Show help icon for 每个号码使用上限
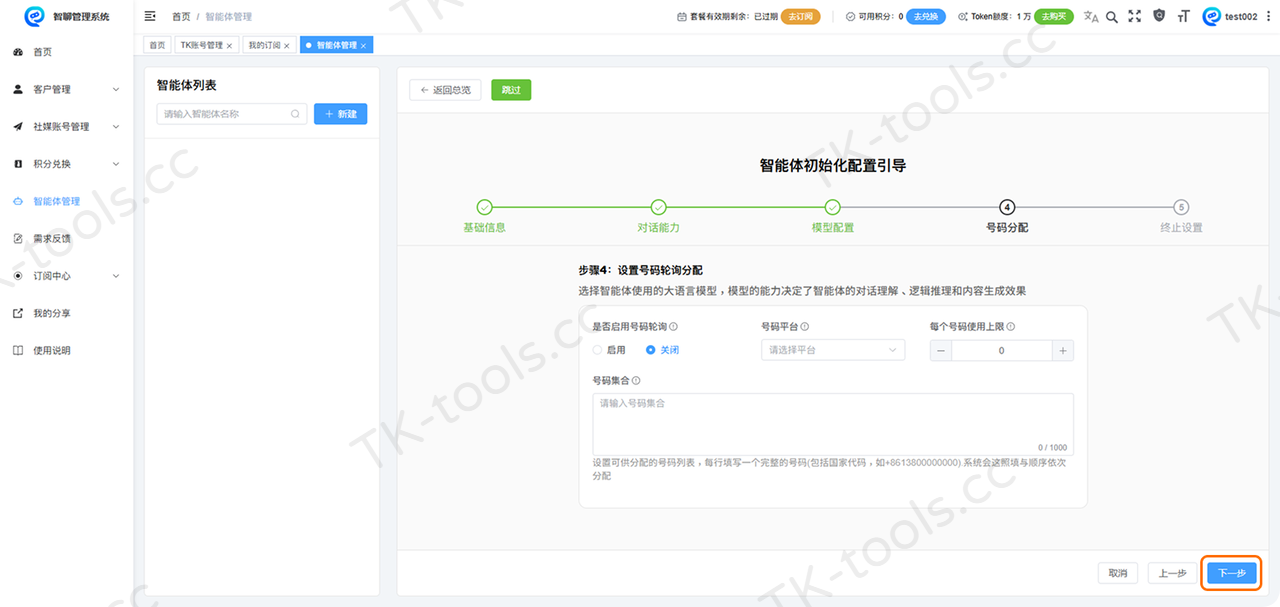The width and height of the screenshot is (1280, 607). click(1011, 326)
